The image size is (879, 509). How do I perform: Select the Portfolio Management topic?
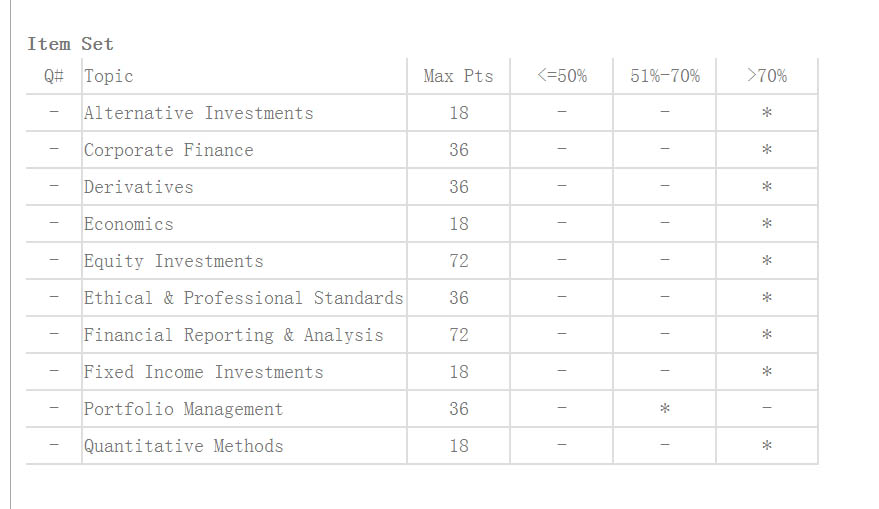pos(183,409)
